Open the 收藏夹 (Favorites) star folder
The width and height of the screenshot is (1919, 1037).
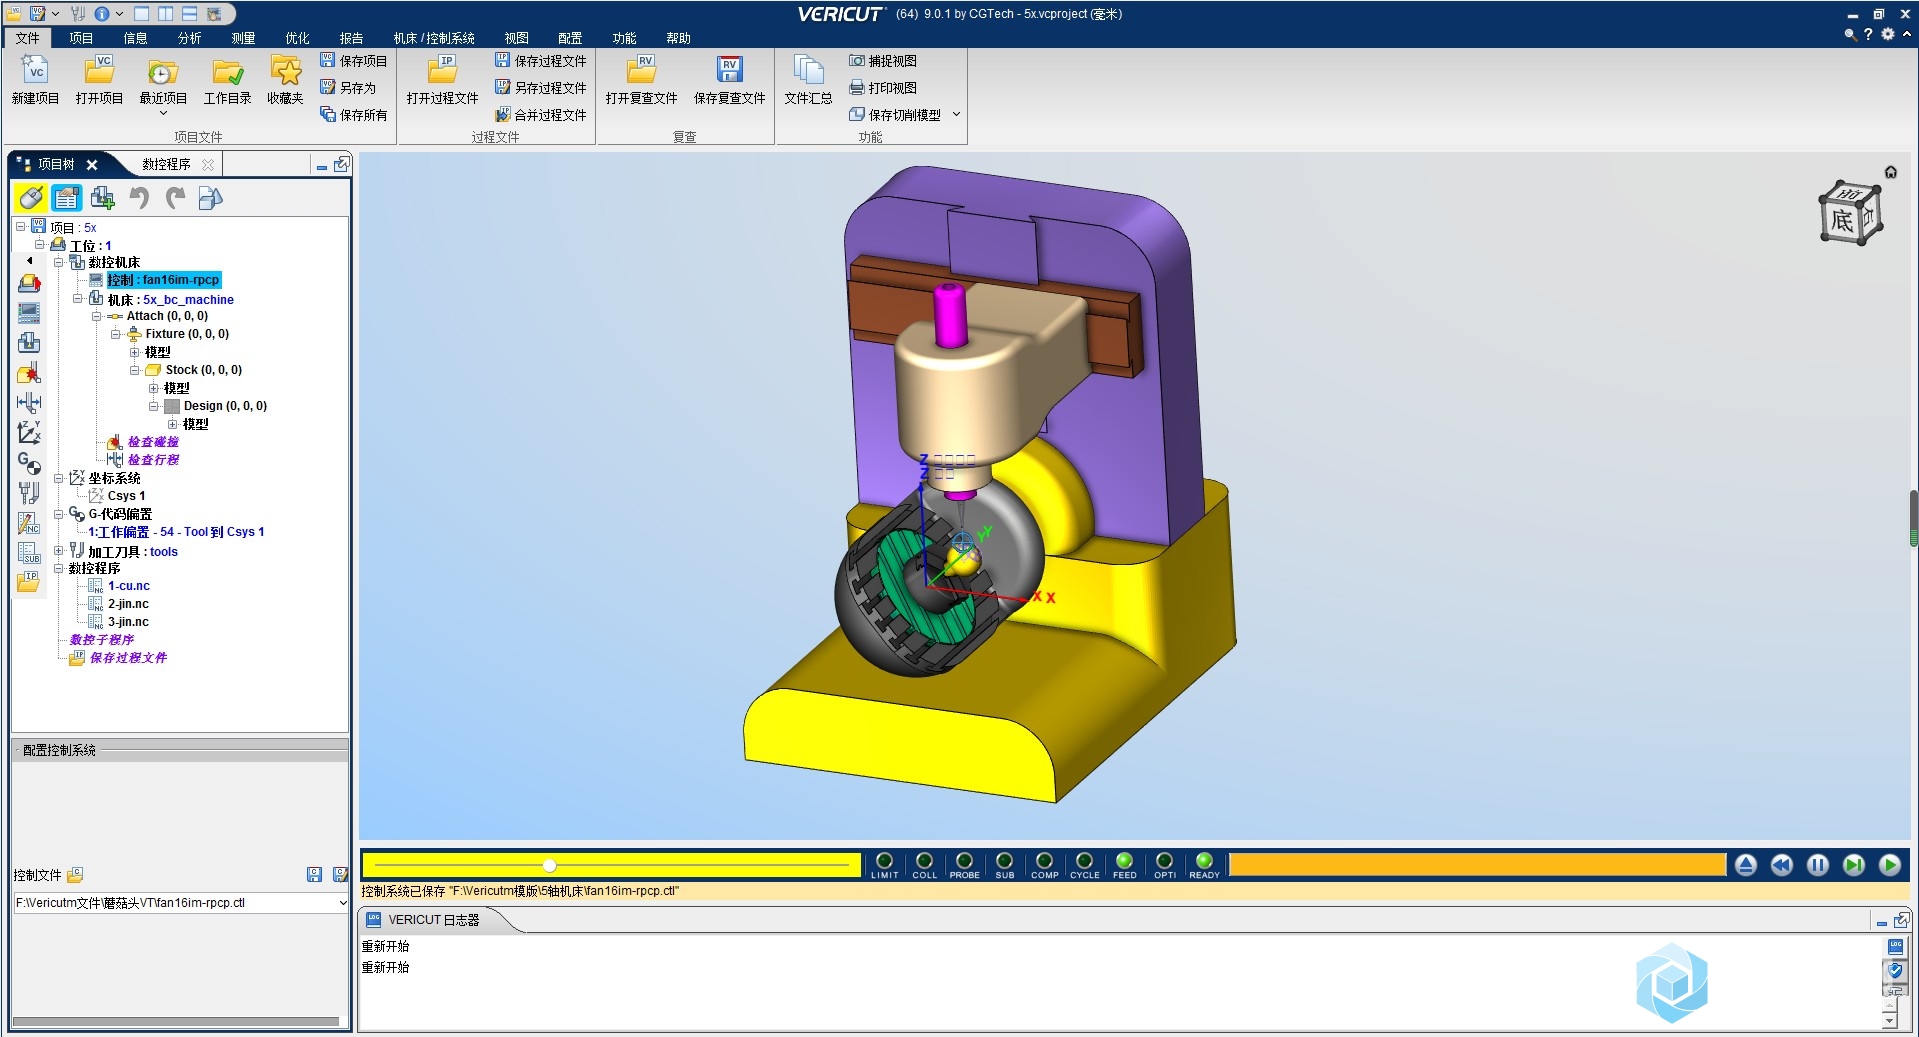click(x=285, y=80)
